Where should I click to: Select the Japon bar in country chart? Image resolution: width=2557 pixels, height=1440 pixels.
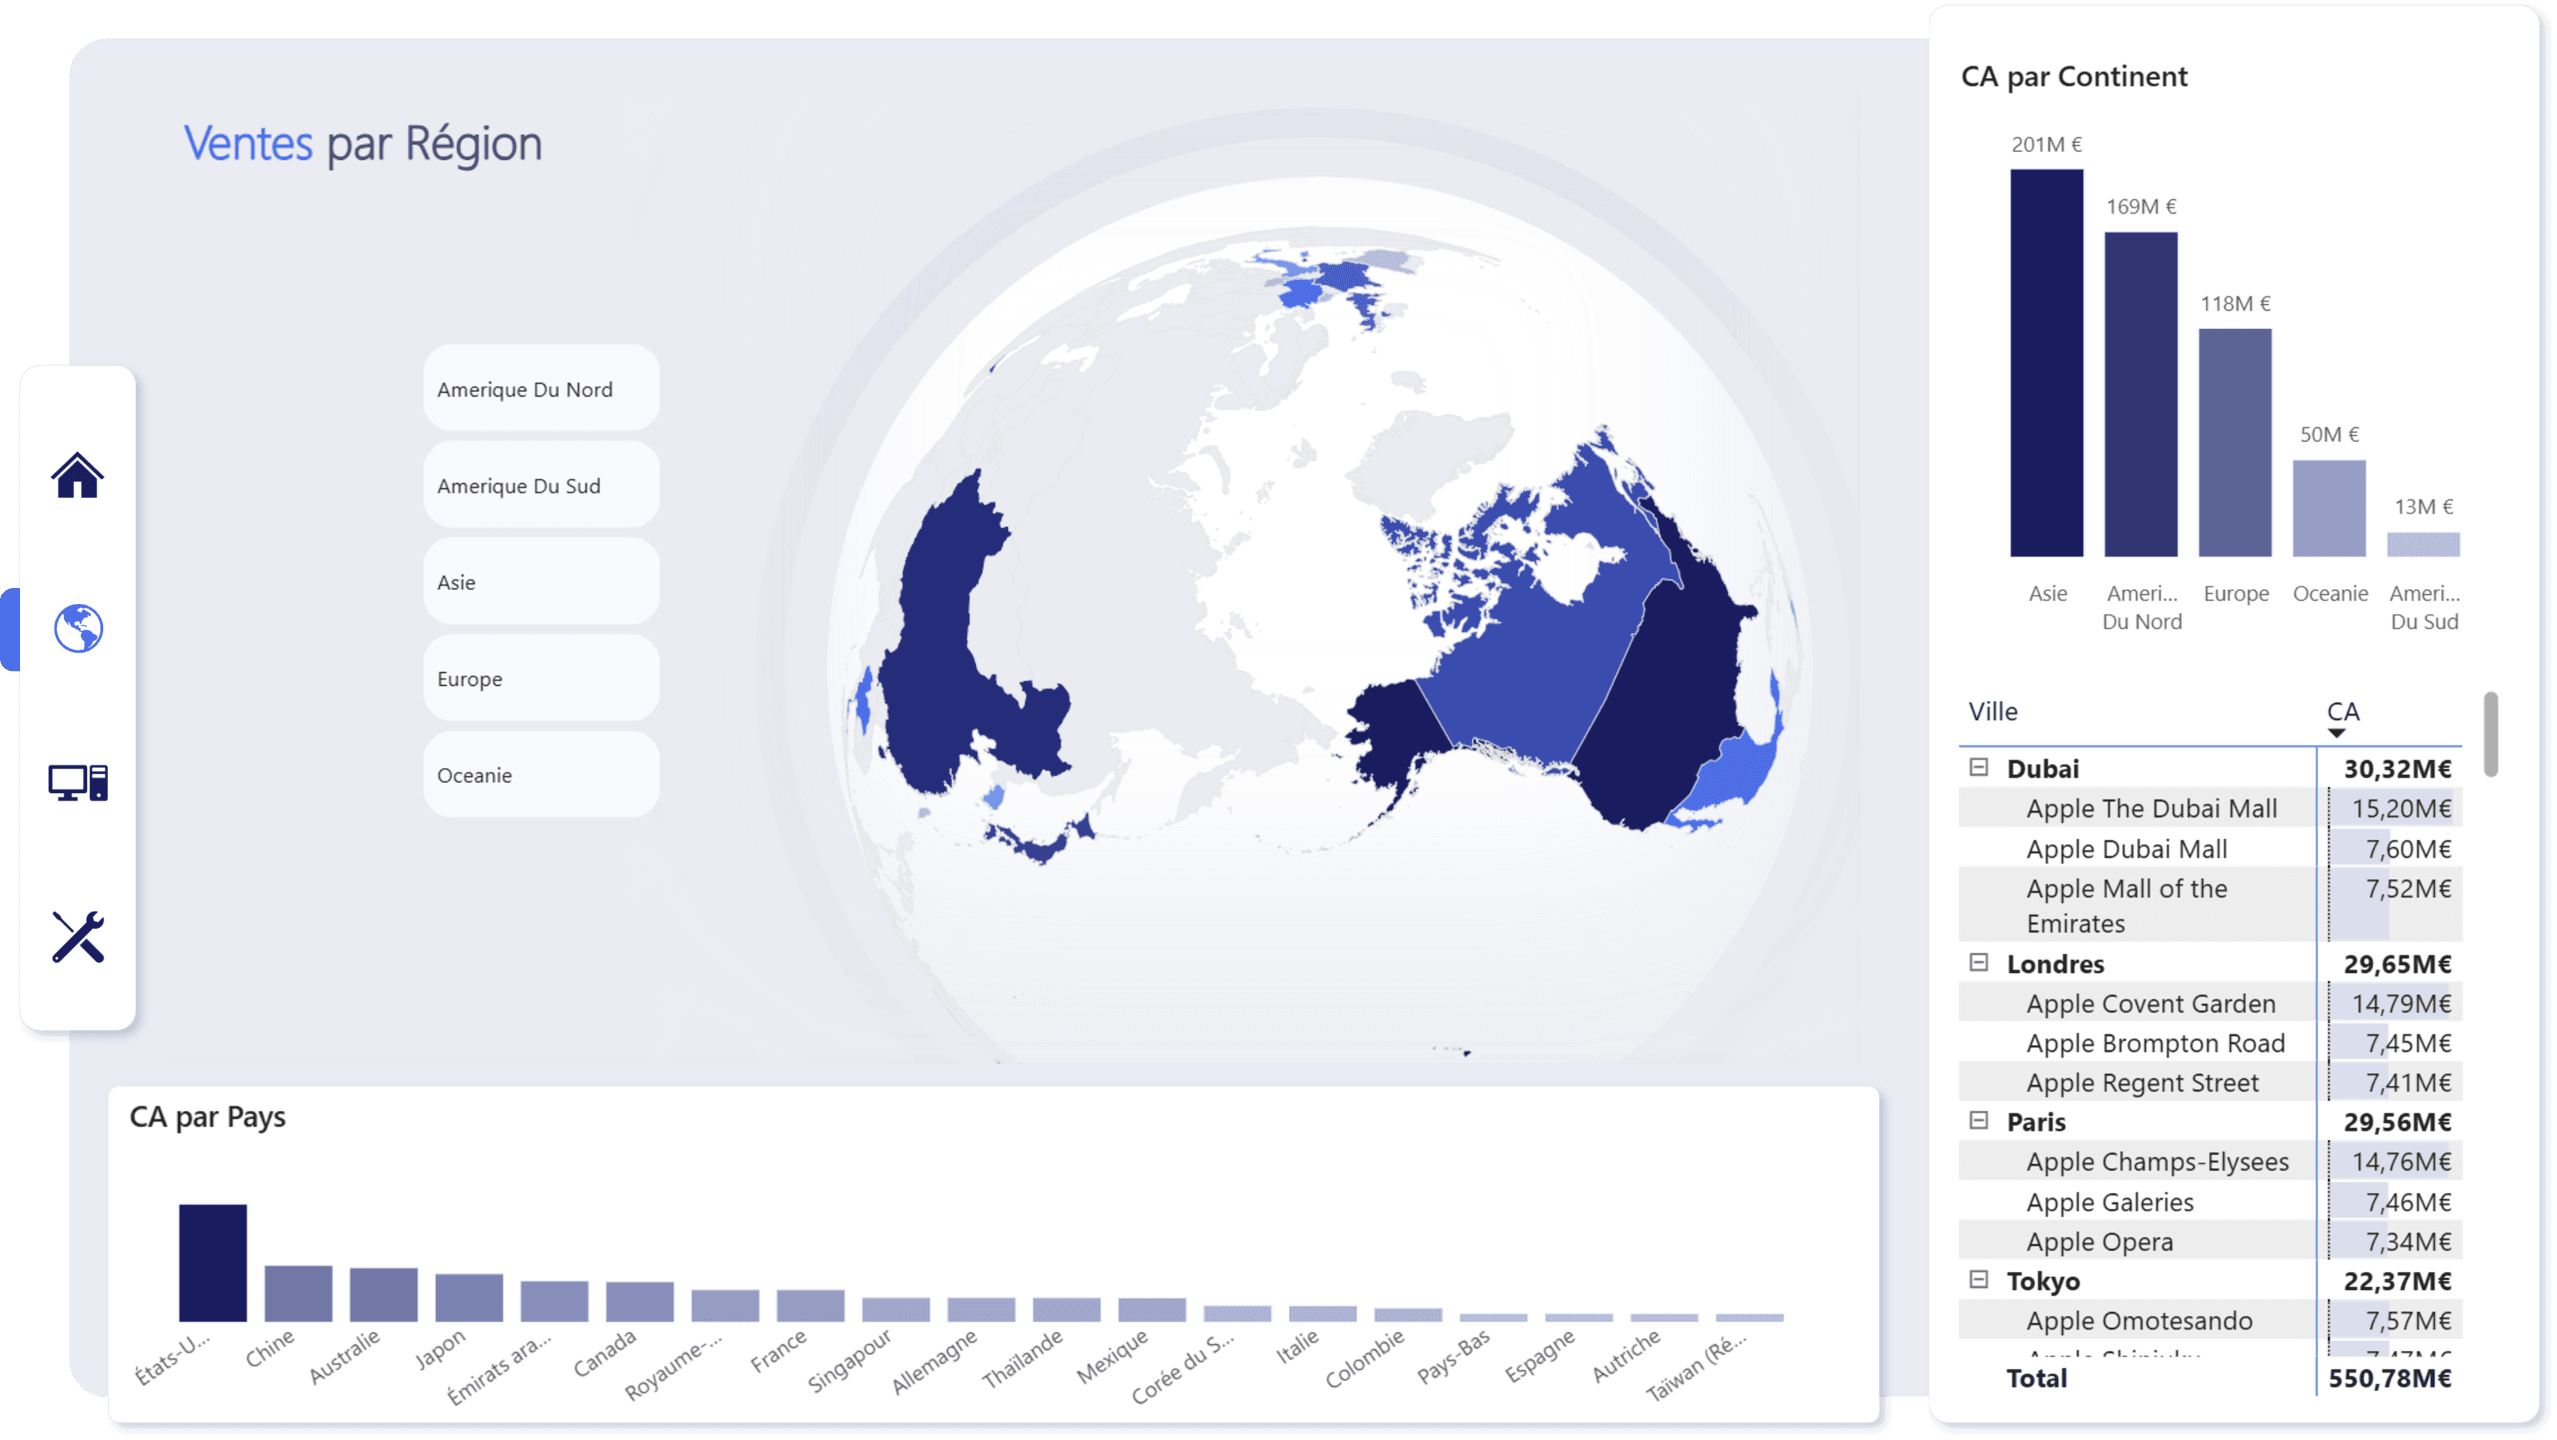pyautogui.click(x=469, y=1299)
